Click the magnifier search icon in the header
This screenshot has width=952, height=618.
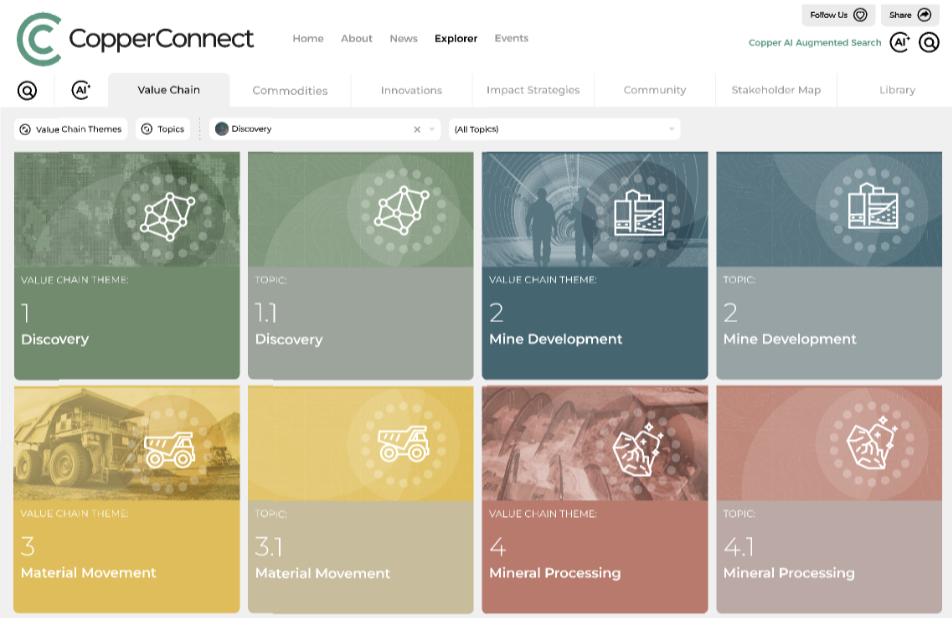click(929, 42)
